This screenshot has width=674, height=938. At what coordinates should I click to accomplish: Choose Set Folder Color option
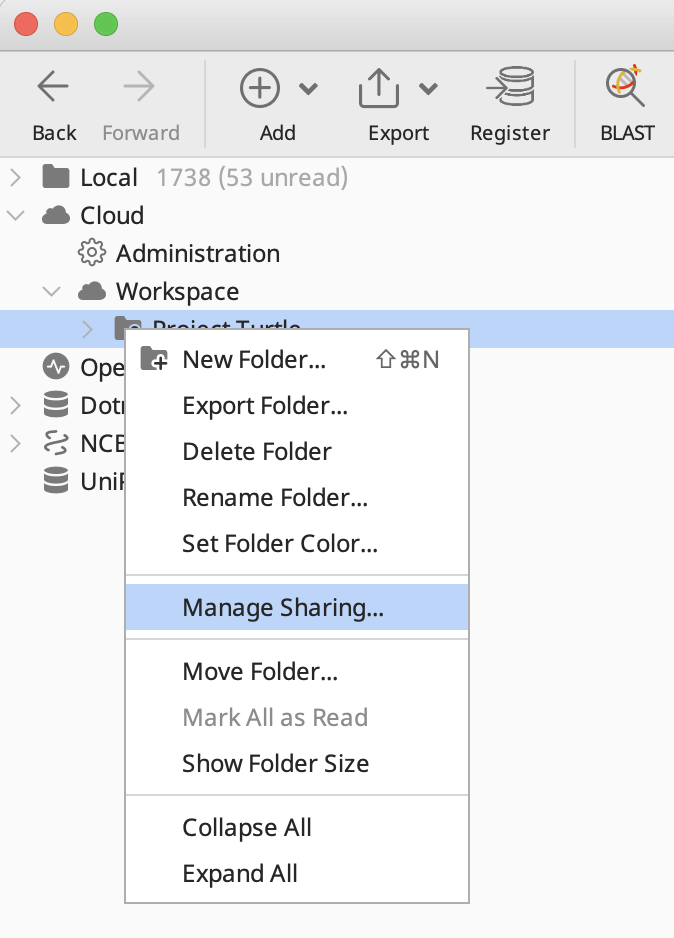click(x=280, y=545)
